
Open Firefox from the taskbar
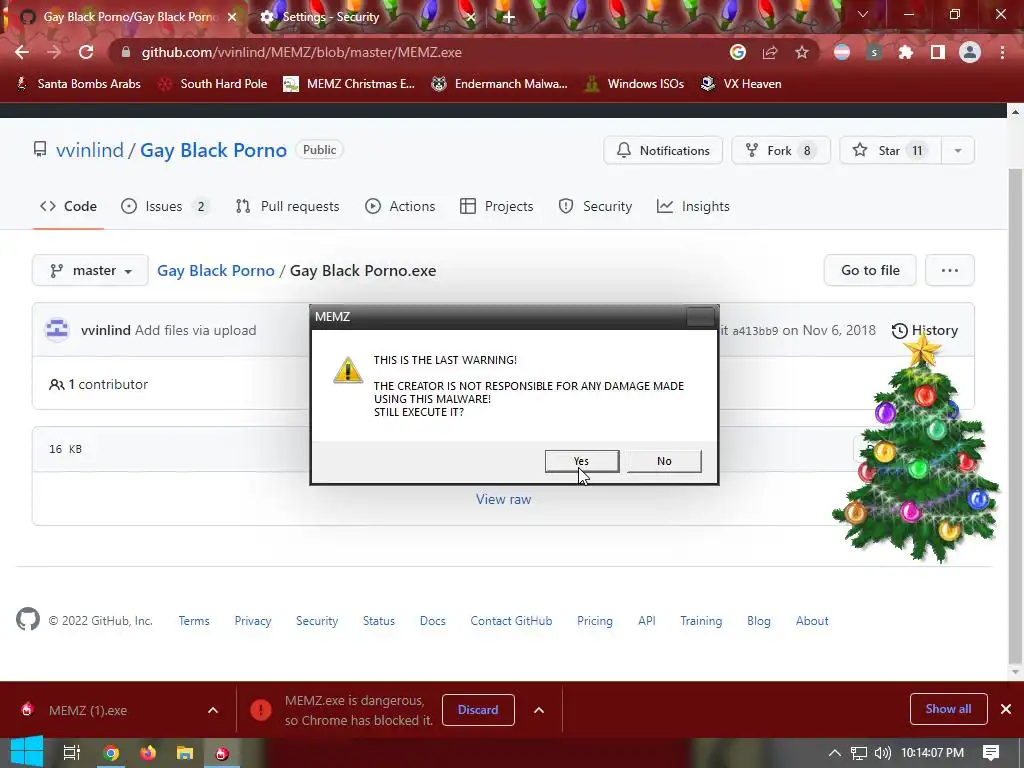tap(148, 753)
